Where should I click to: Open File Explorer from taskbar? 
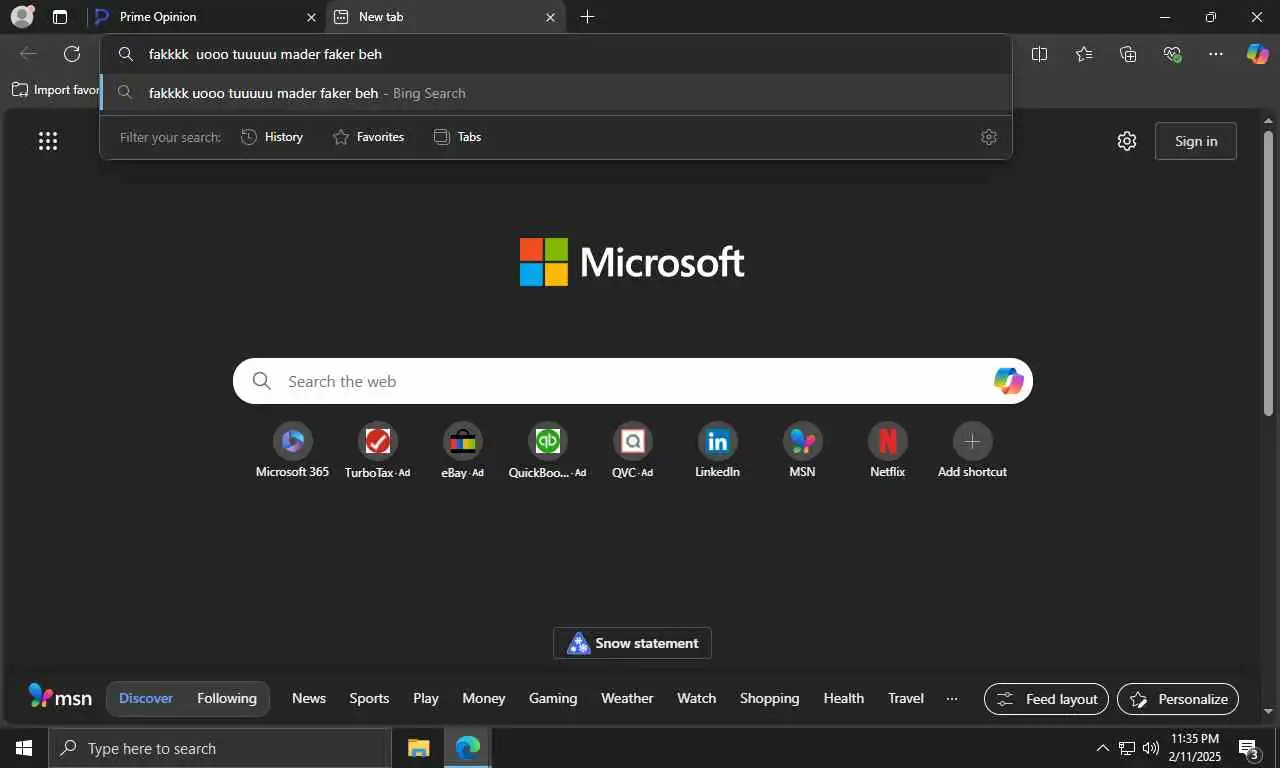click(418, 748)
